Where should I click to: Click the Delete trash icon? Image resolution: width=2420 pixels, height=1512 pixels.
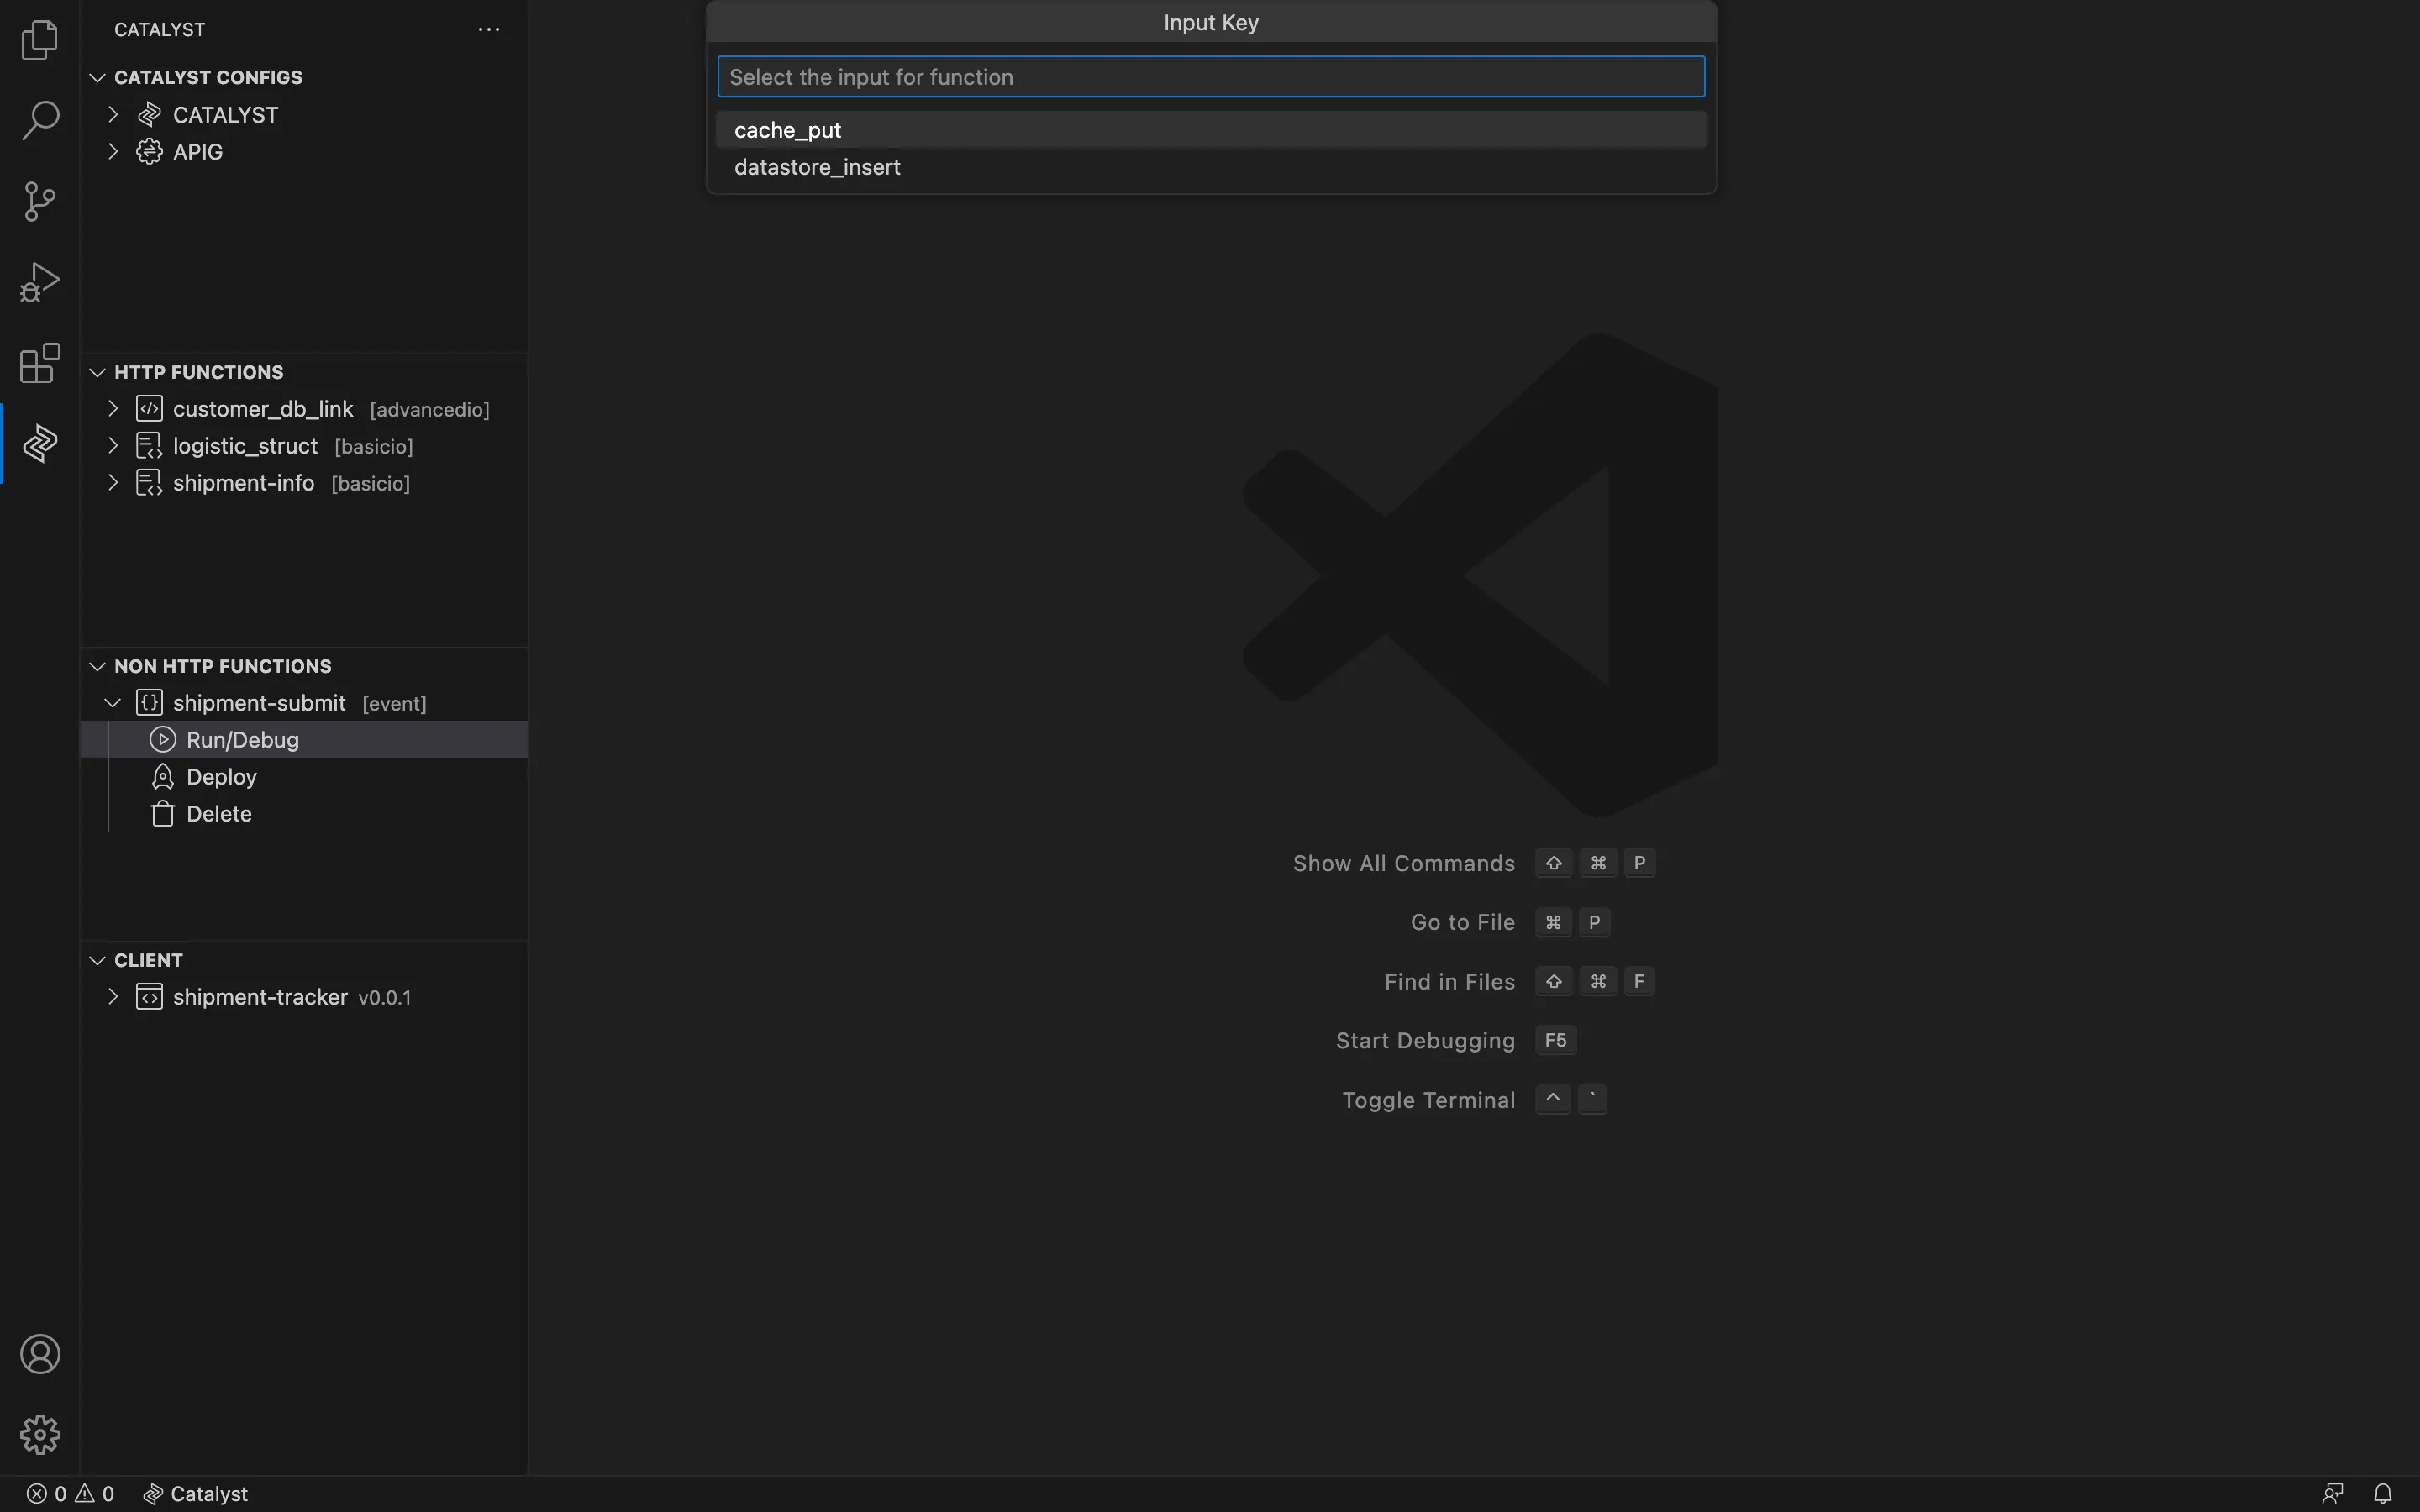(x=163, y=814)
